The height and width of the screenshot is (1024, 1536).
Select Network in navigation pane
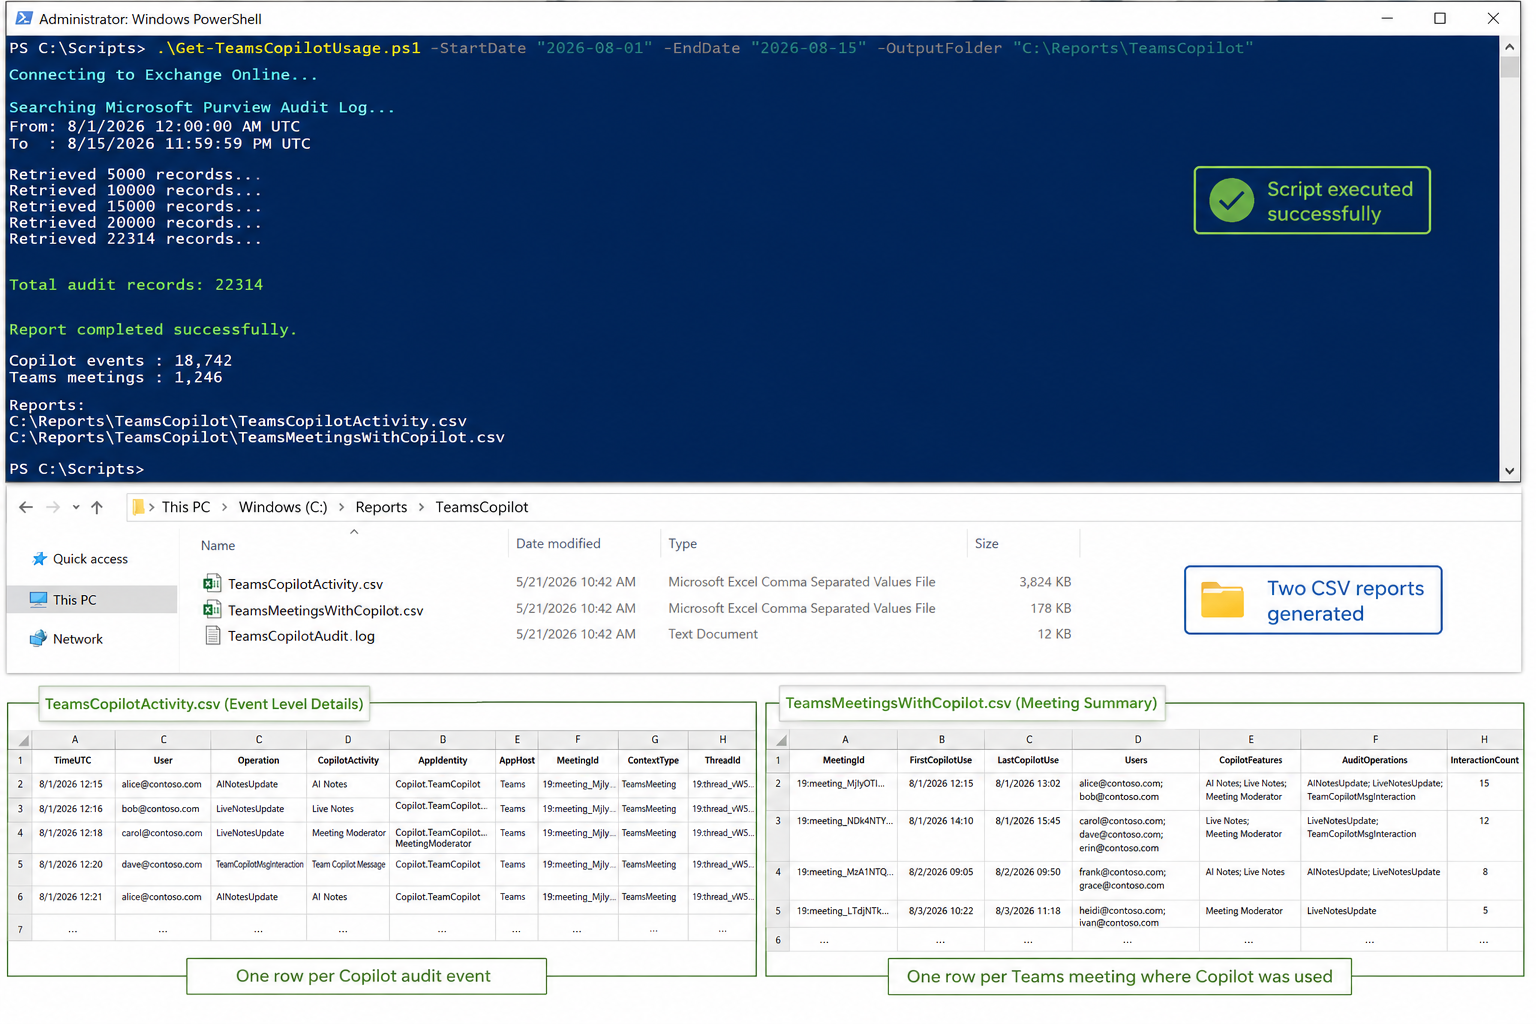[78, 639]
